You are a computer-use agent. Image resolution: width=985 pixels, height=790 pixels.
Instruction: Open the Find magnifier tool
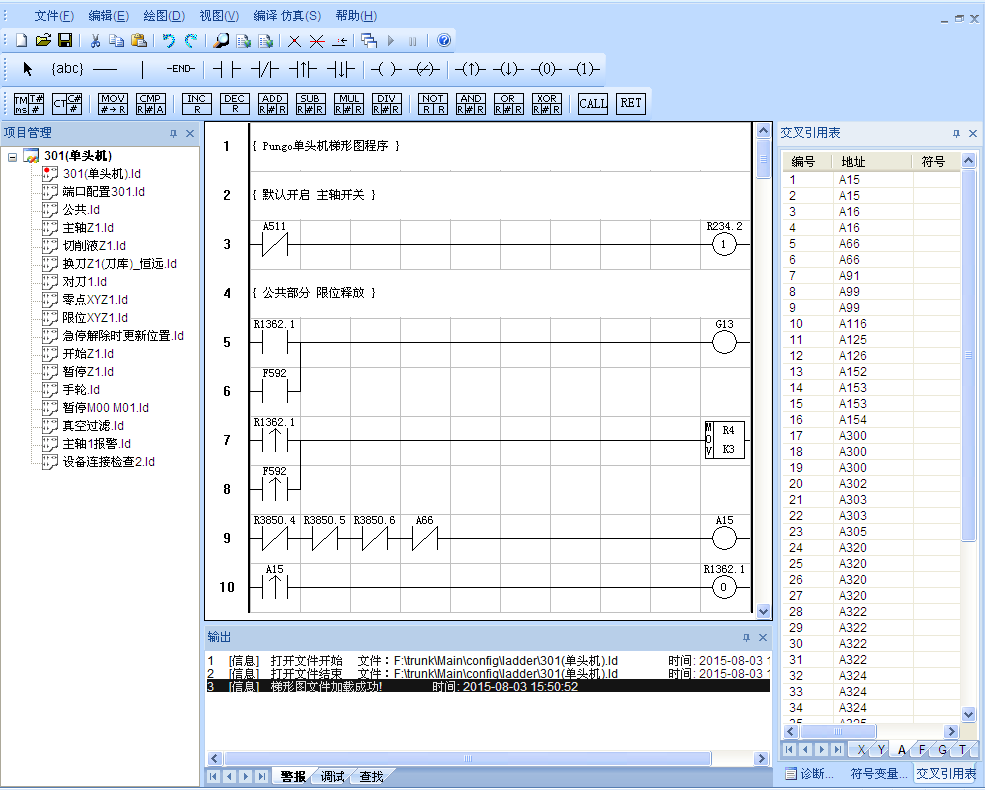point(221,41)
